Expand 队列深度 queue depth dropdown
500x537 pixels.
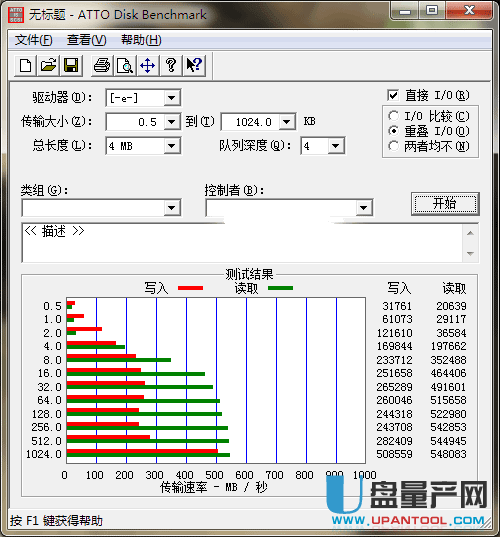(x=336, y=146)
